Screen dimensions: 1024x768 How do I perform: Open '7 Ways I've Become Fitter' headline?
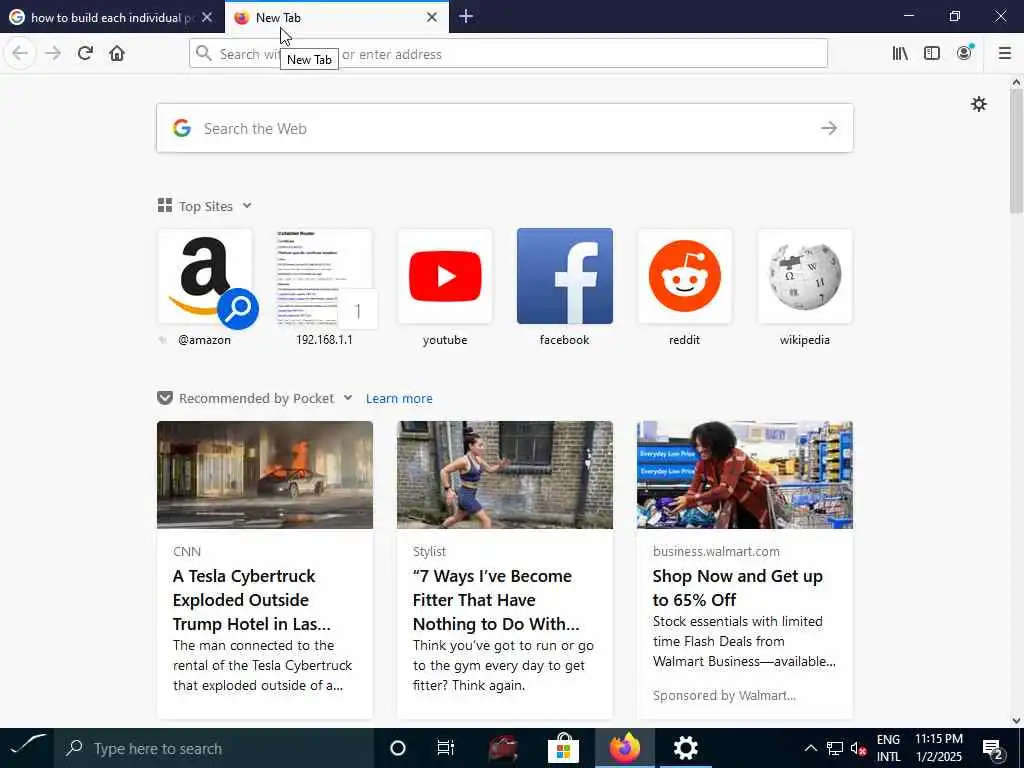click(x=496, y=600)
